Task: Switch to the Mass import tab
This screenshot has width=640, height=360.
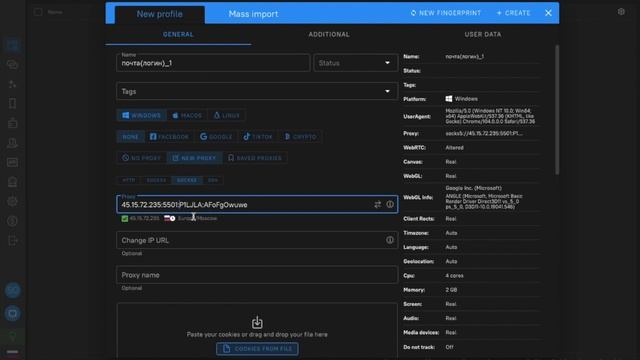Action: coord(253,14)
